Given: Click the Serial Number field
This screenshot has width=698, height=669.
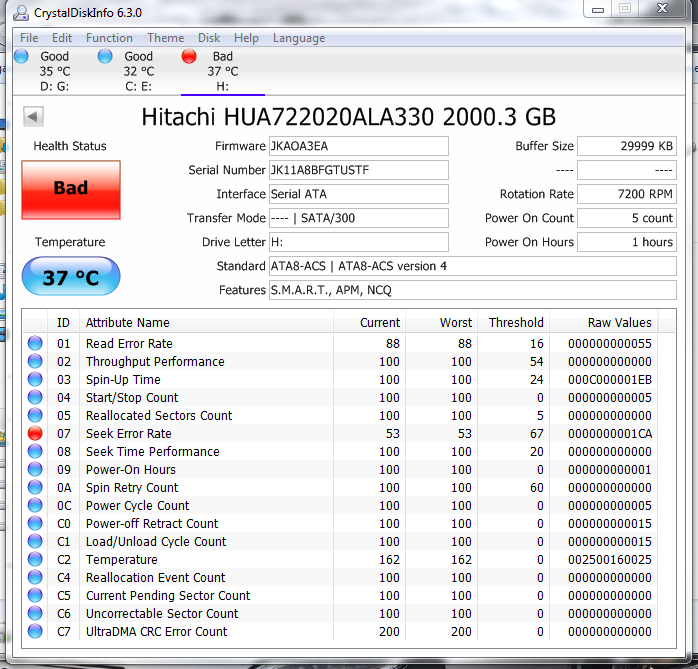Looking at the screenshot, I should coord(358,170).
